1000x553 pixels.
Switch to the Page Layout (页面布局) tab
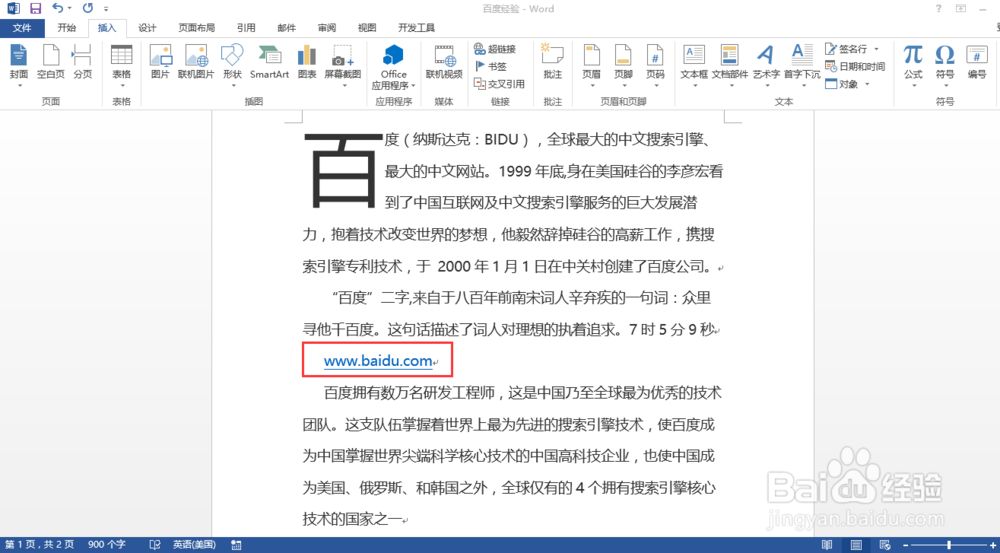196,28
